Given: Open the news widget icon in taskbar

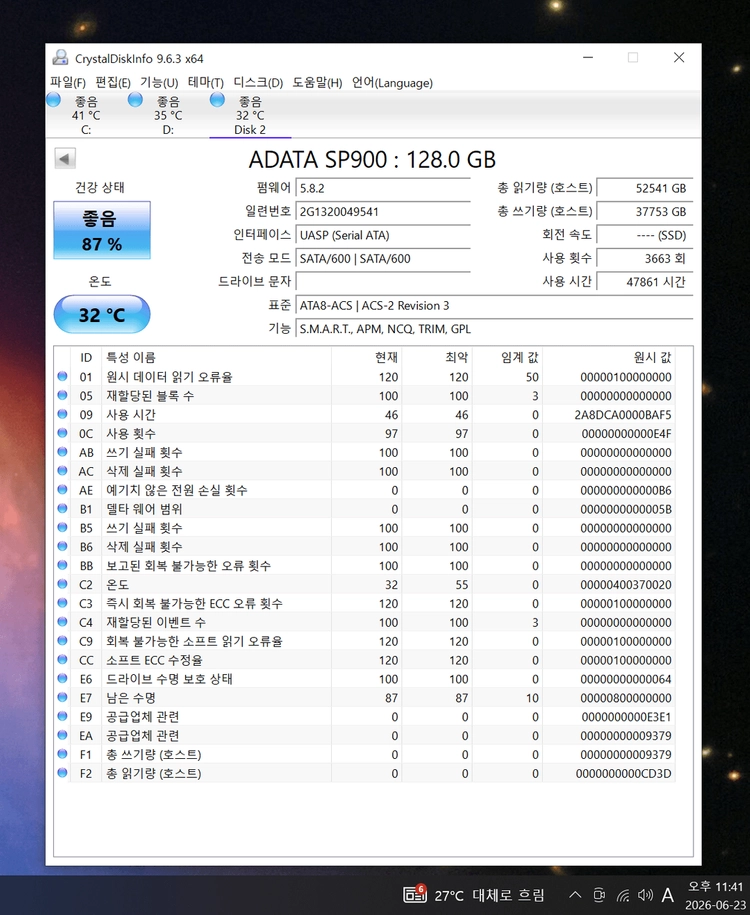Looking at the screenshot, I should [414, 894].
